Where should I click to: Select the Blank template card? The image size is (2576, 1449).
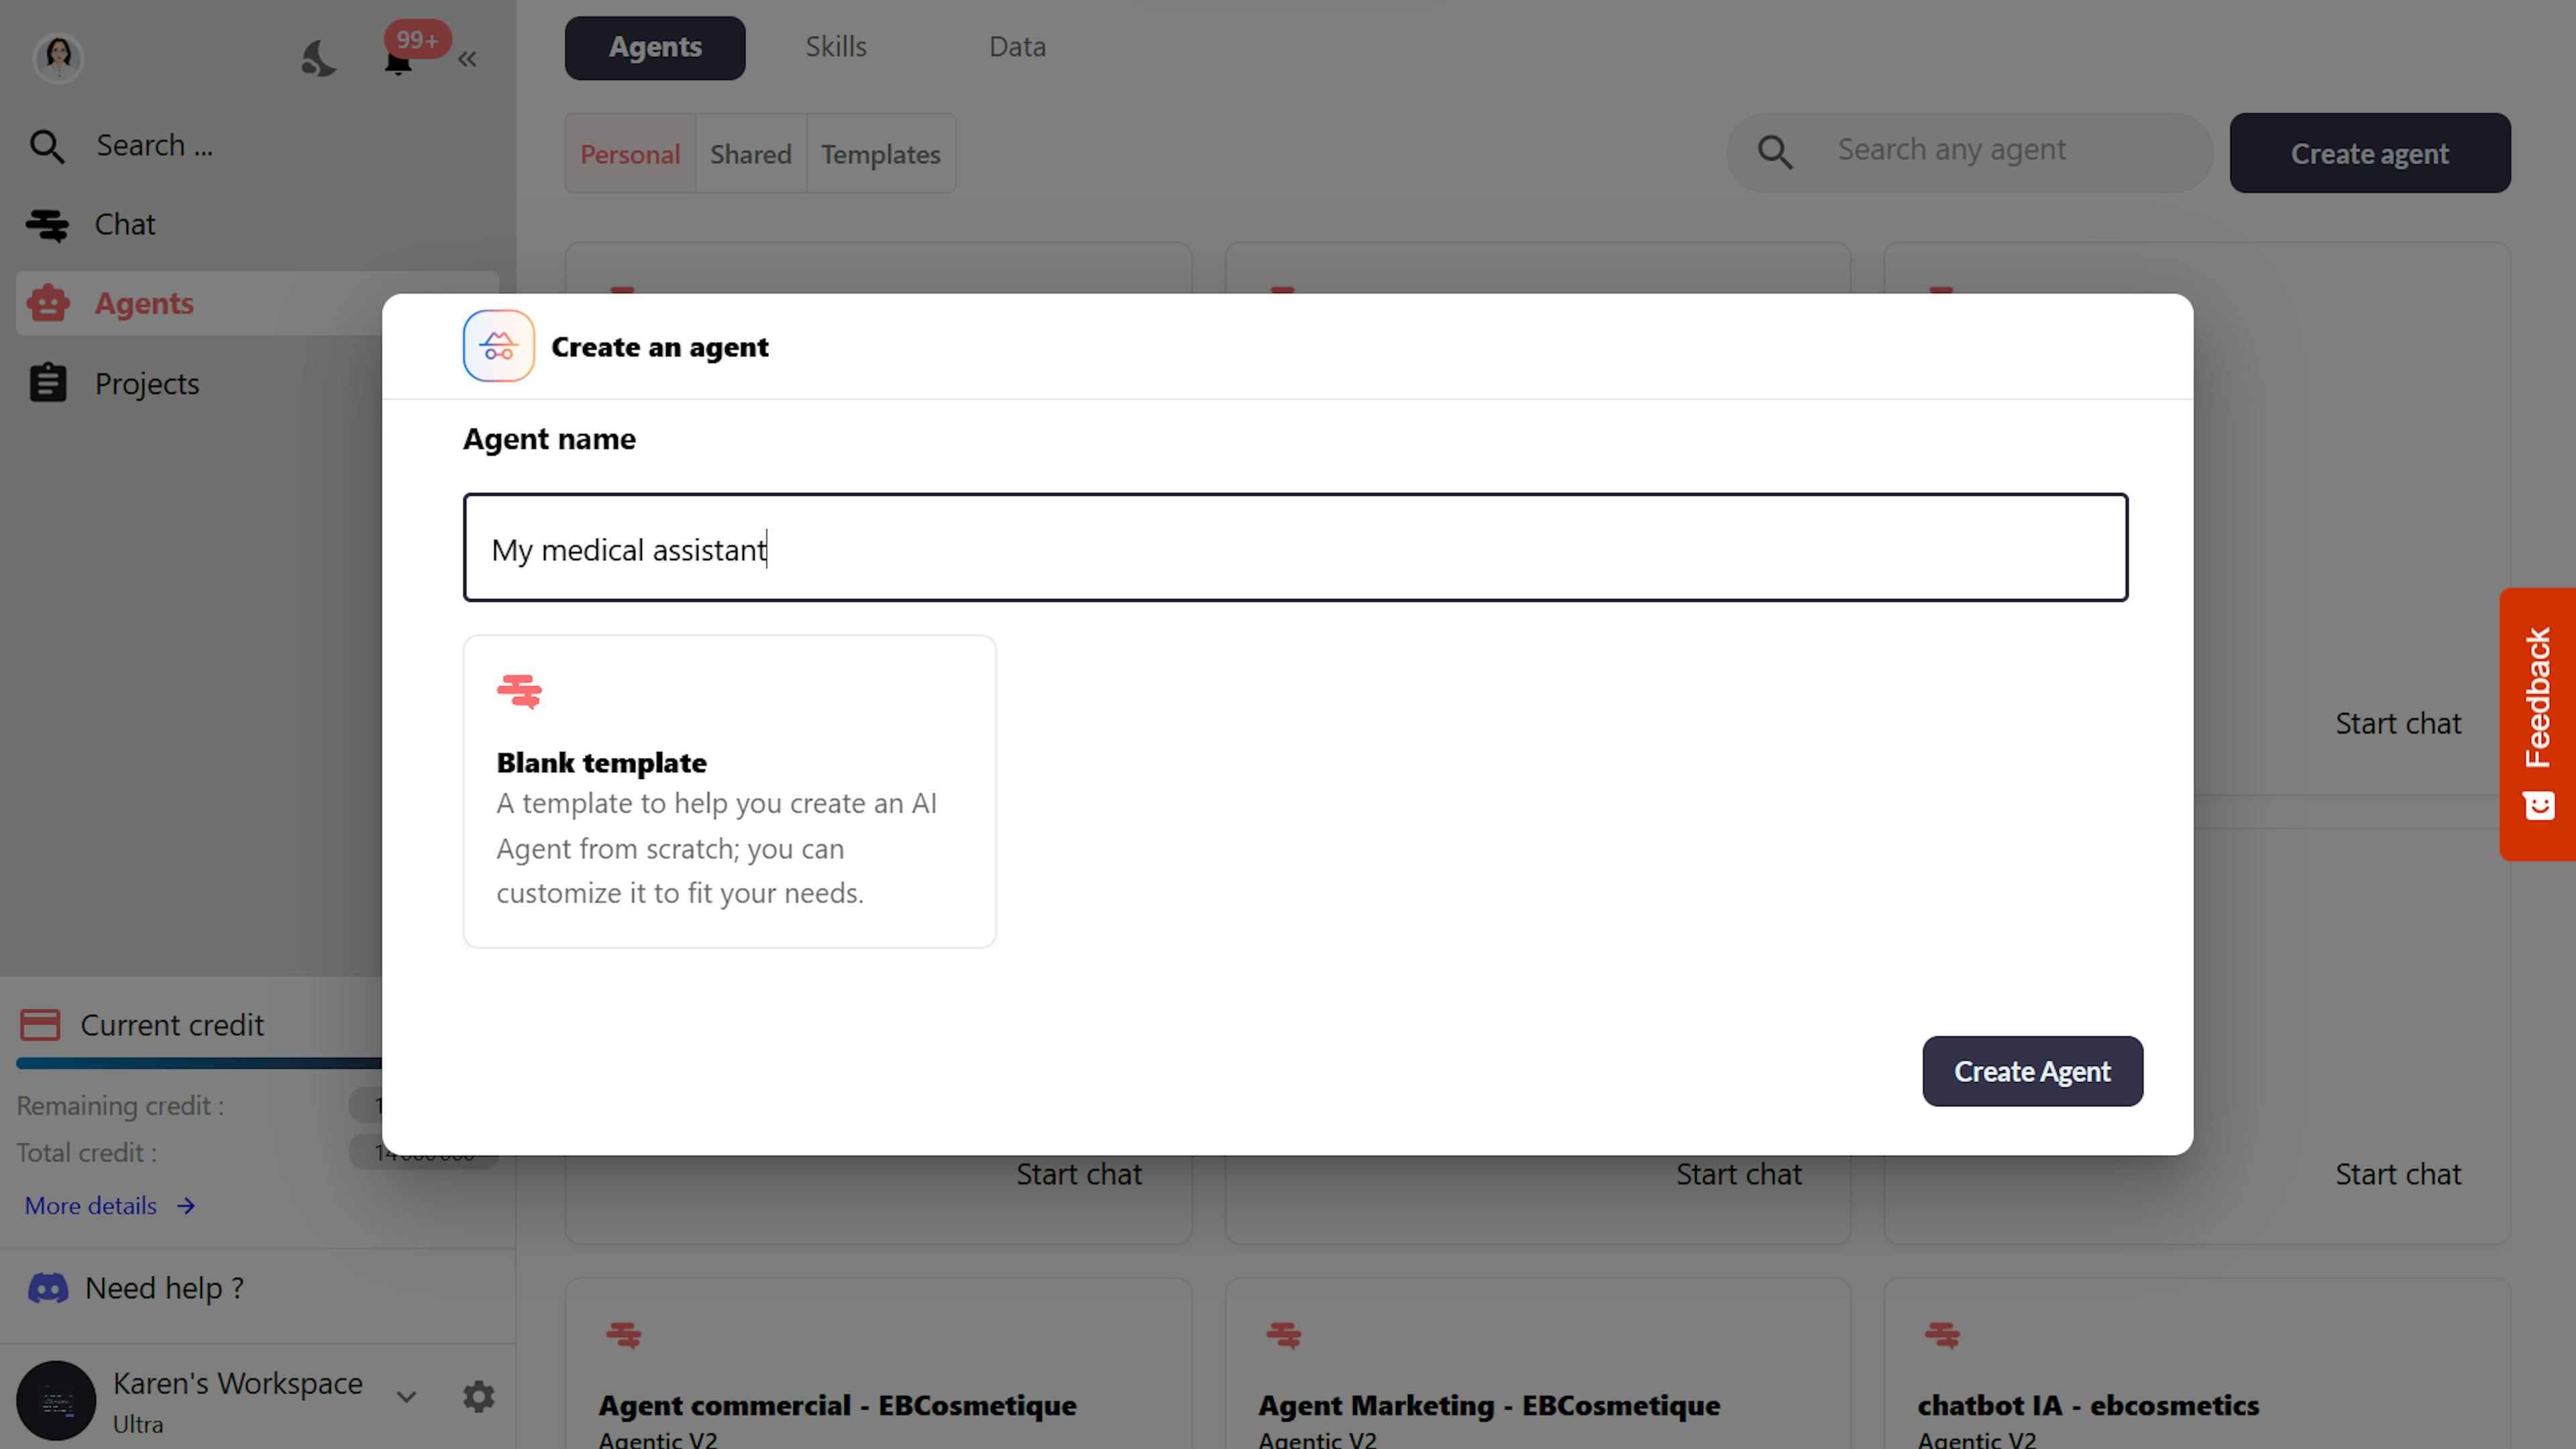[x=729, y=791]
